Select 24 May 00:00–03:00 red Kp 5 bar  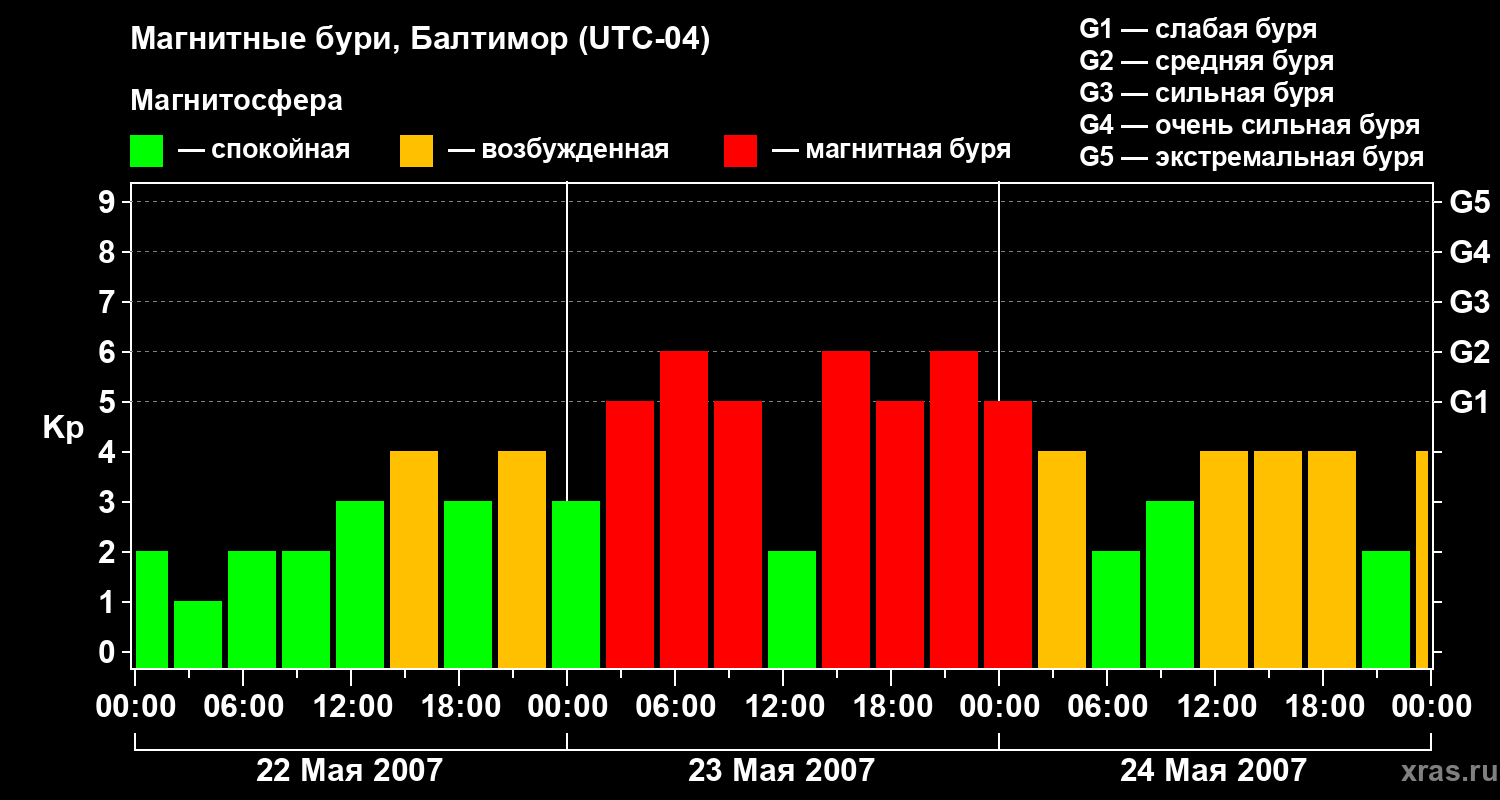pos(1008,534)
